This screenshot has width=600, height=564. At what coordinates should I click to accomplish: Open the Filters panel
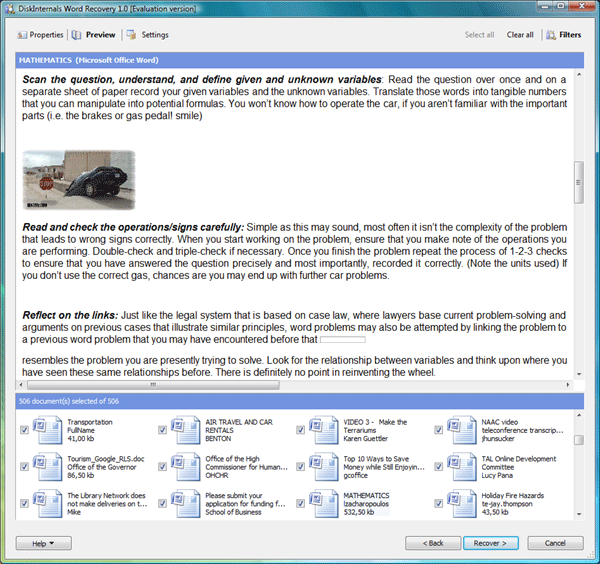[564, 35]
